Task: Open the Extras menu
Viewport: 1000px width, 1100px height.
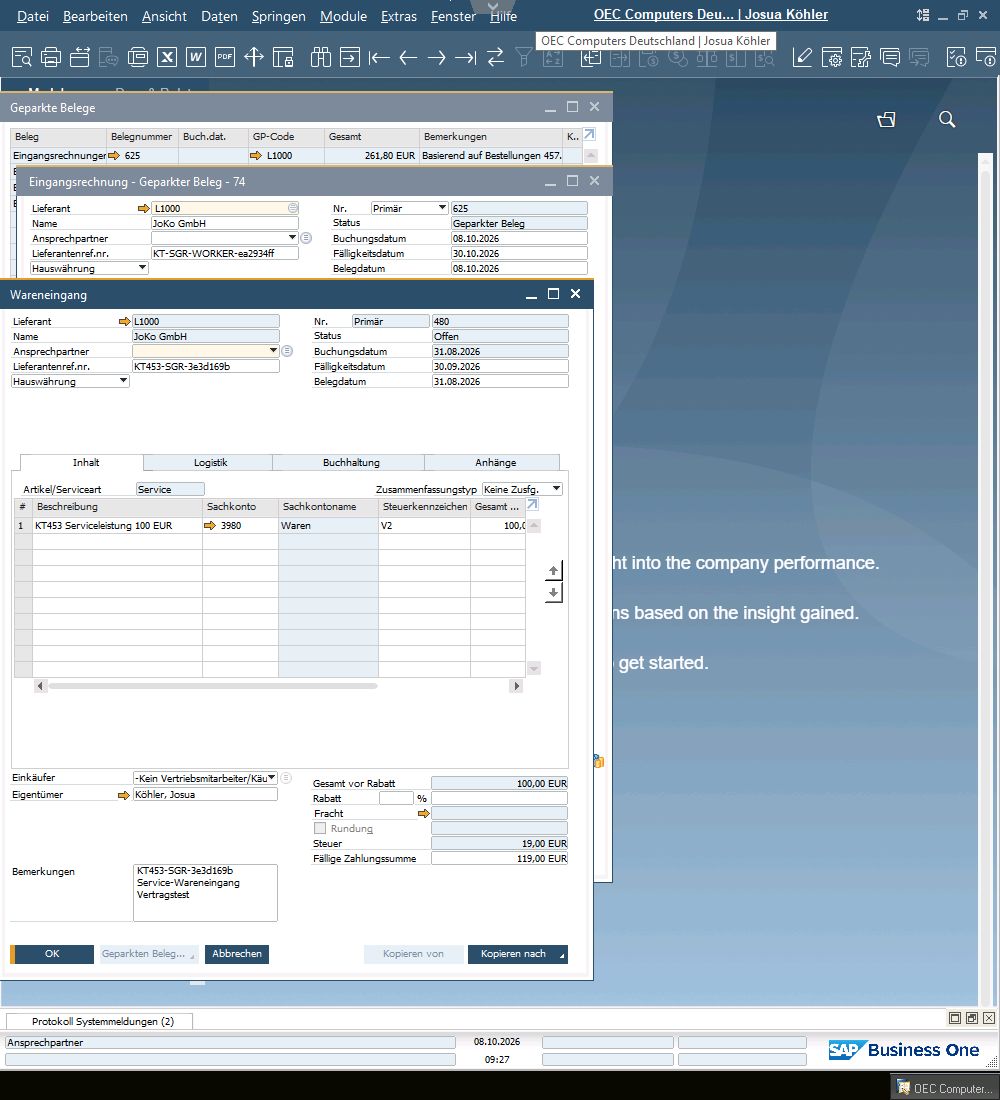Action: tap(399, 16)
